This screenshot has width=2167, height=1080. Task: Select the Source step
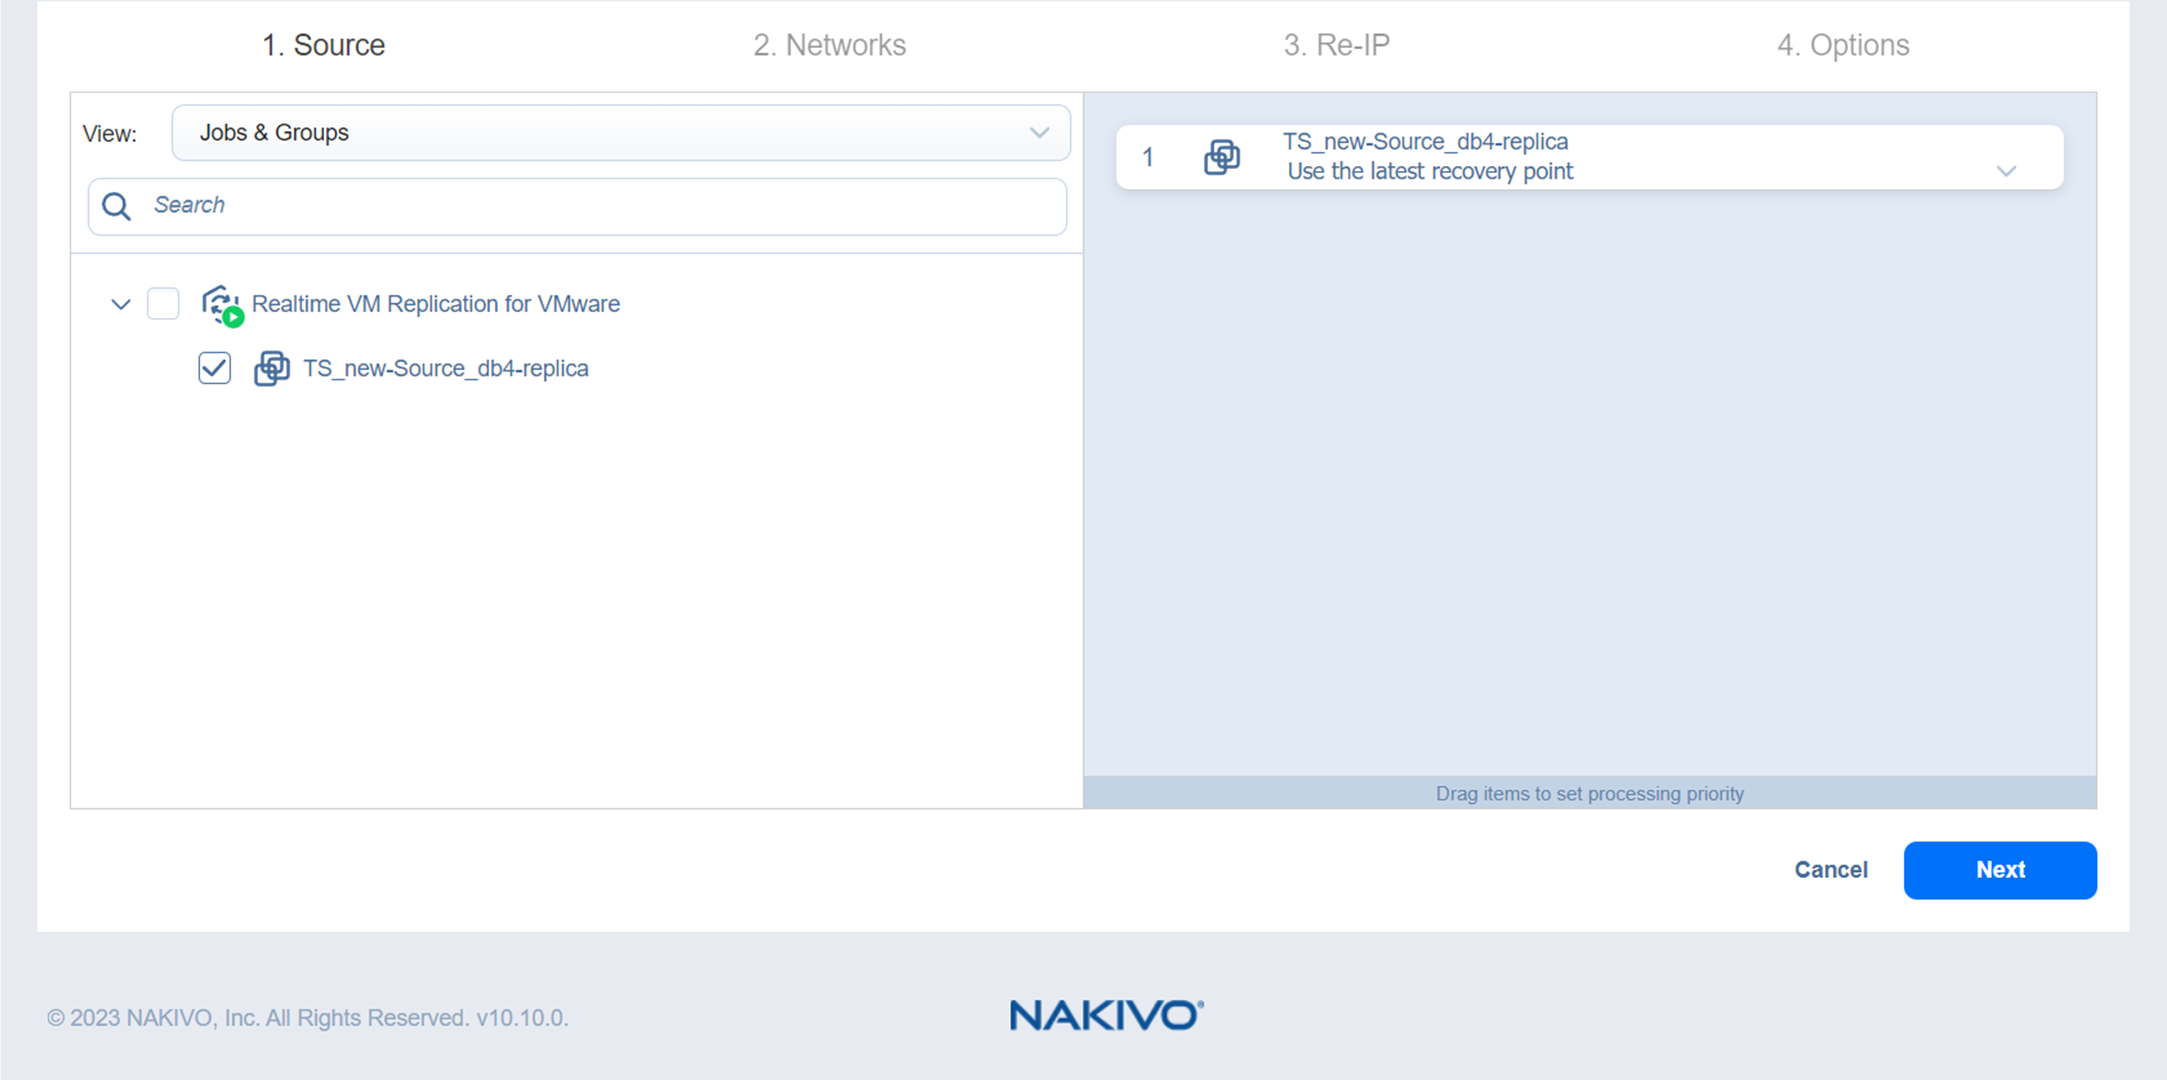tap(323, 44)
